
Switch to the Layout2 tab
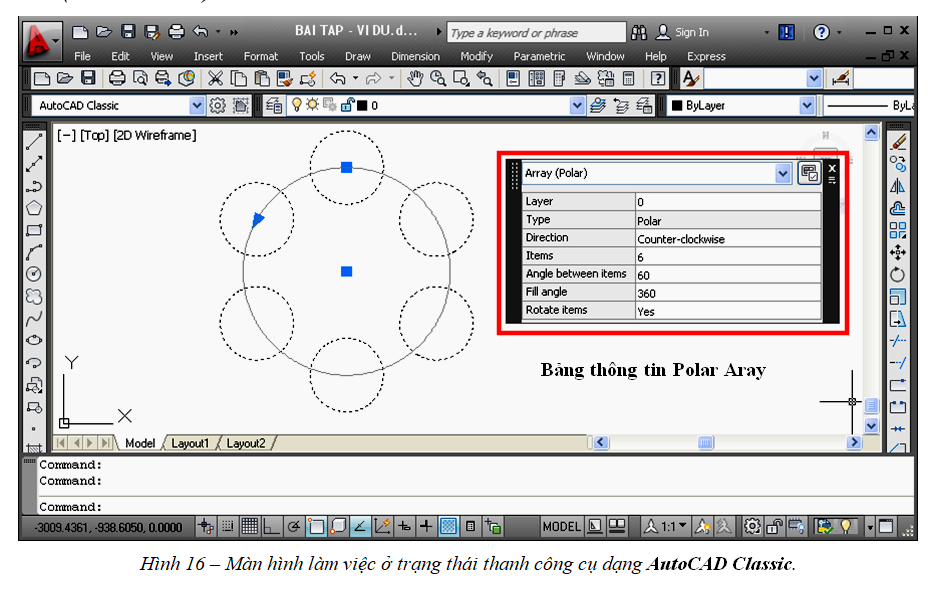(246, 443)
